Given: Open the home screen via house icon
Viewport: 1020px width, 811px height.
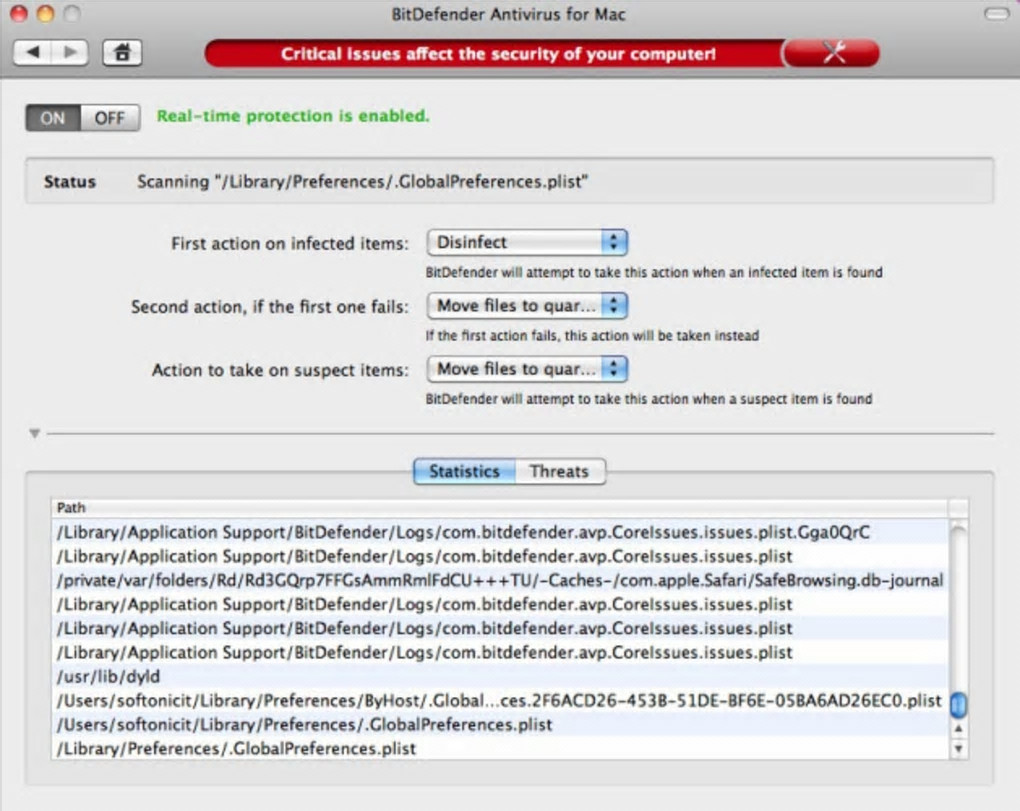Looking at the screenshot, I should (x=122, y=53).
